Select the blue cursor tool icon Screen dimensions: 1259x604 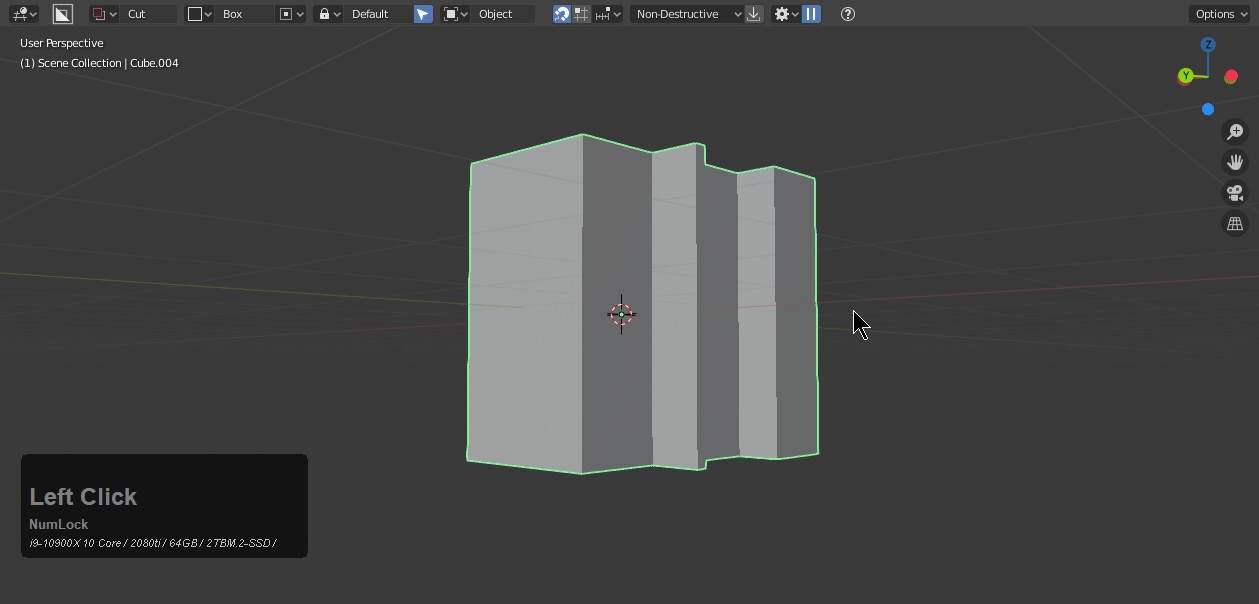coord(422,14)
